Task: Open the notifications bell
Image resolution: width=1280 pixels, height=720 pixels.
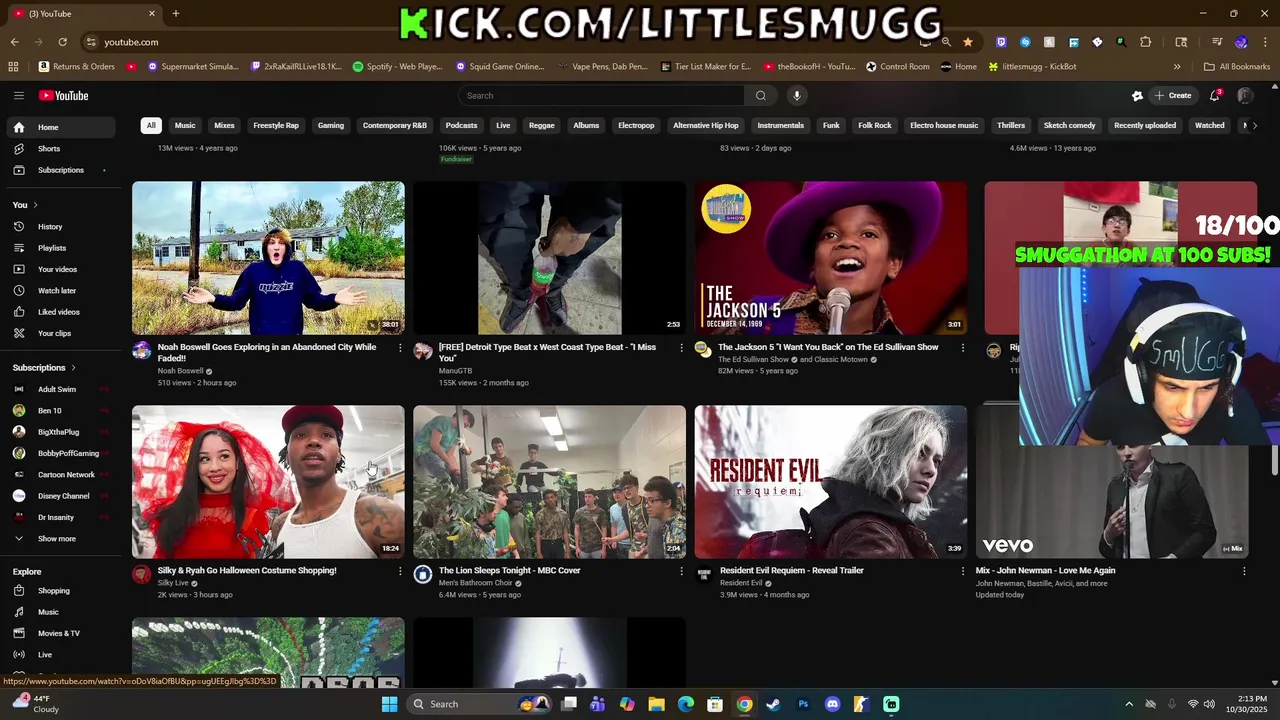Action: [1215, 96]
